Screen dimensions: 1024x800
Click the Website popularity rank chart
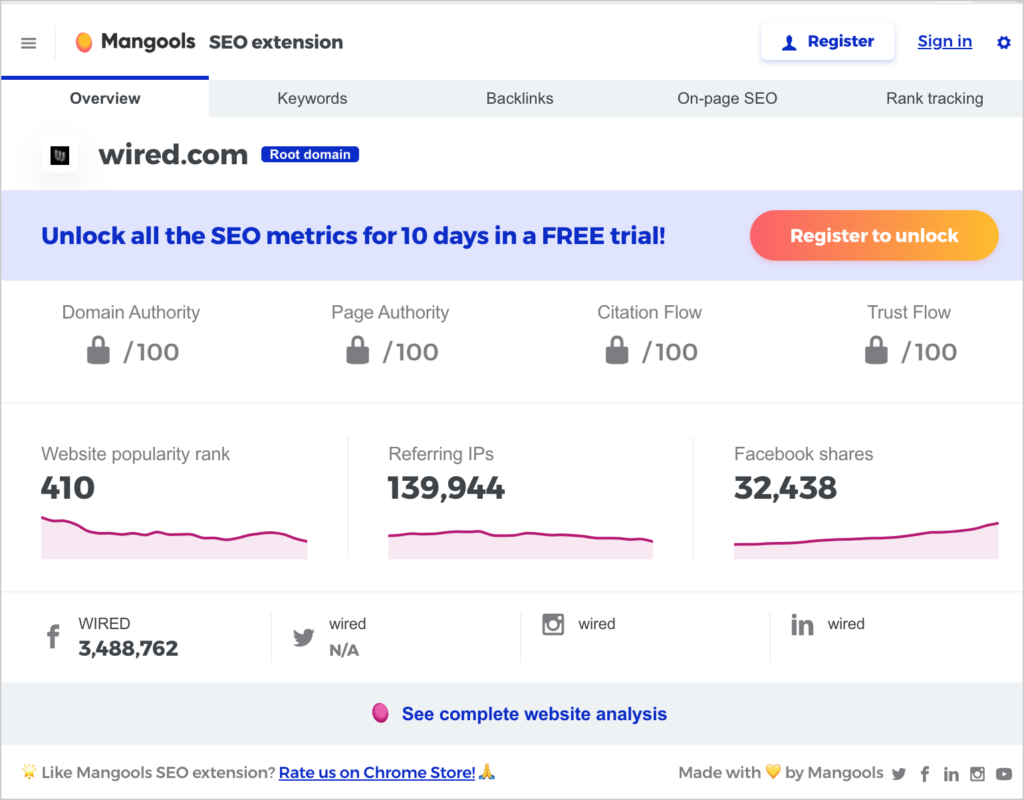tap(174, 537)
